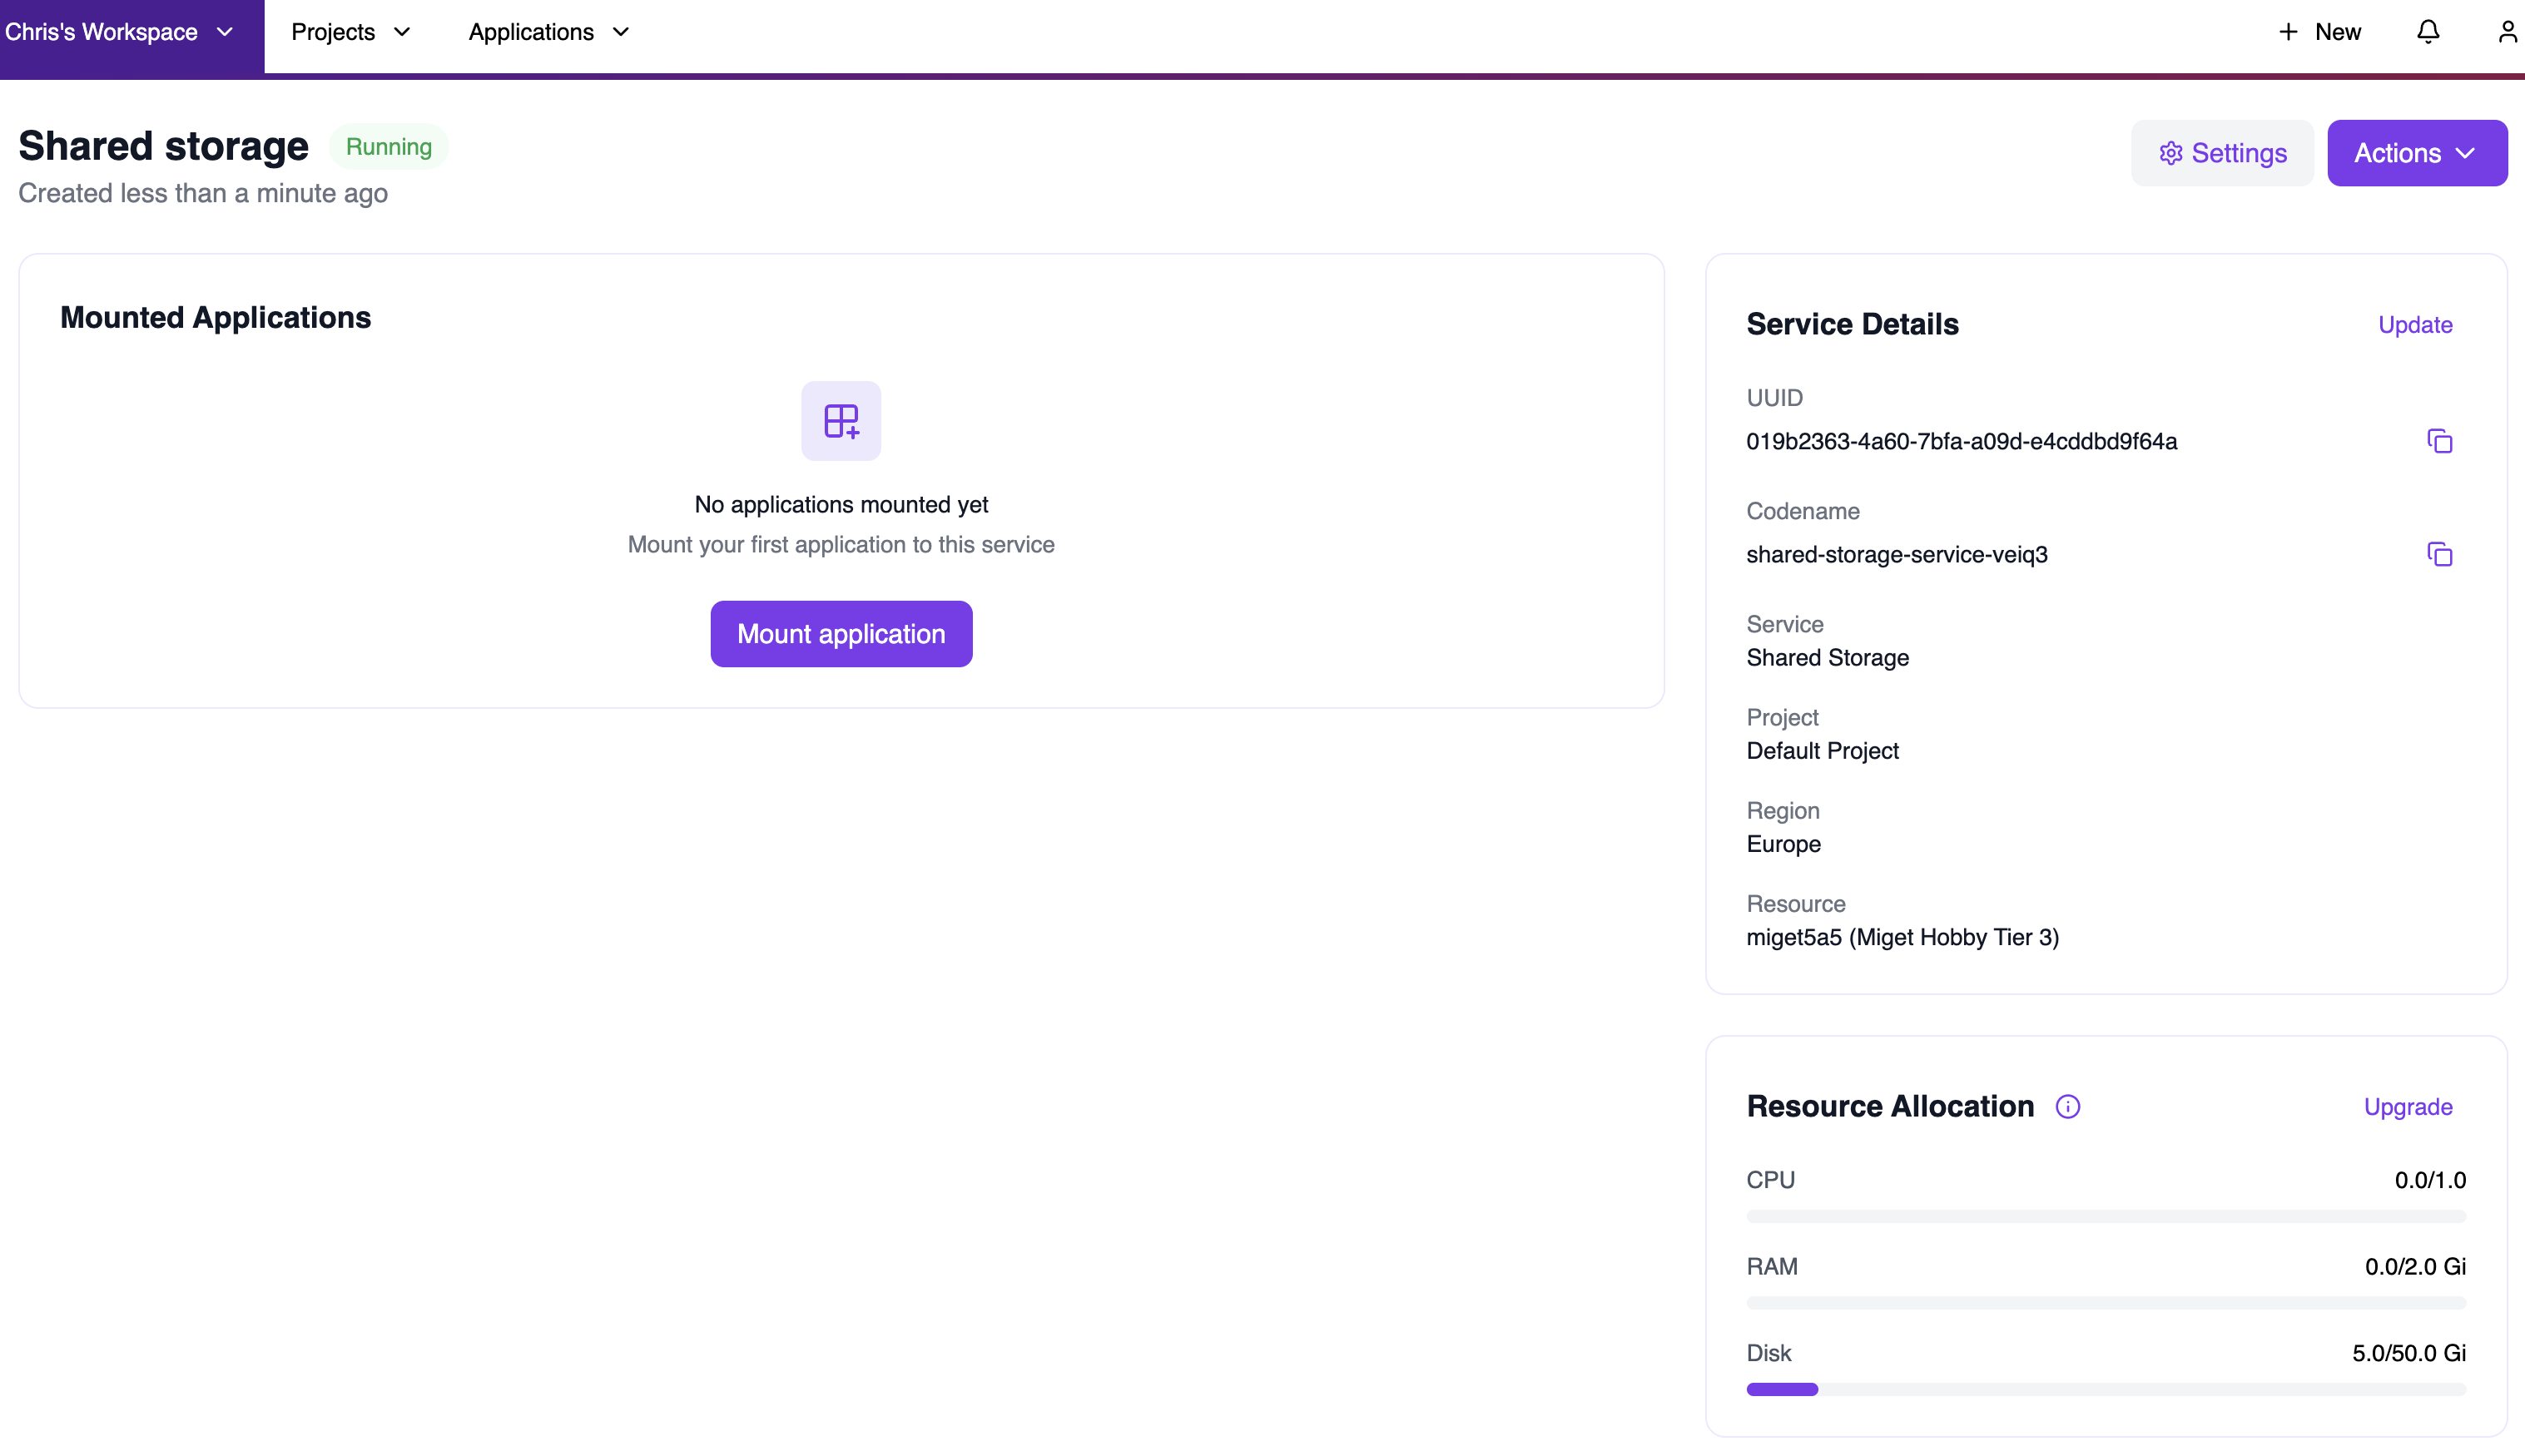Image resolution: width=2525 pixels, height=1456 pixels.
Task: Click the Resource Allocation info icon
Action: pos(2067,1106)
